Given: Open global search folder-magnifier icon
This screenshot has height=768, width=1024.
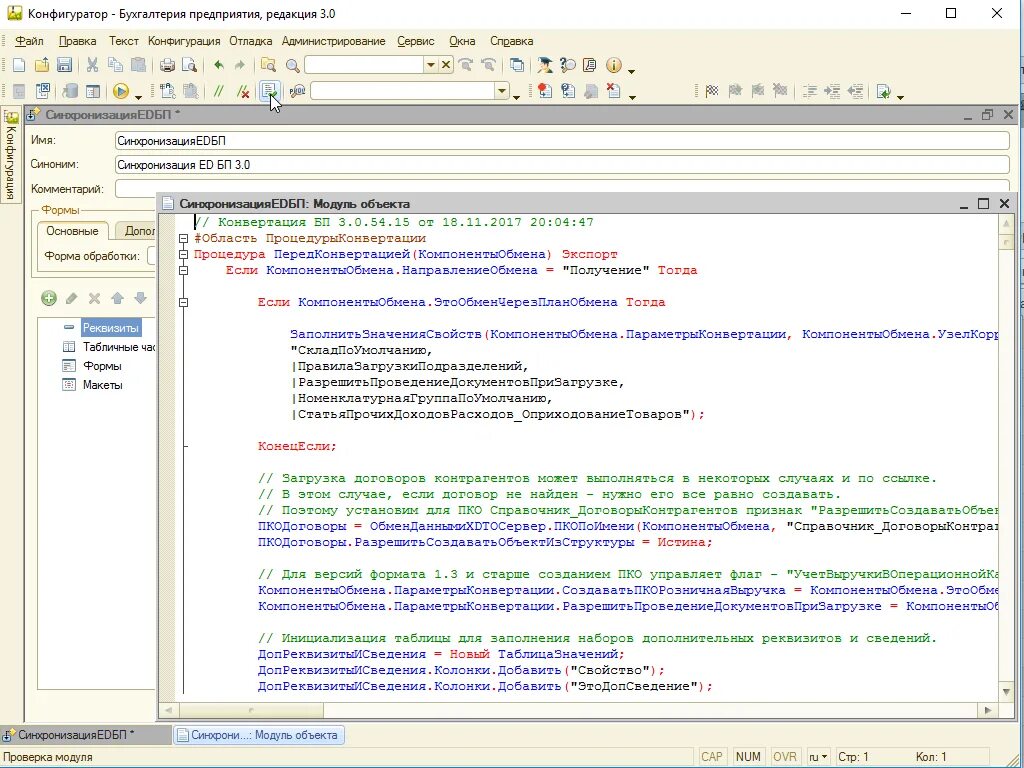Looking at the screenshot, I should [x=268, y=65].
